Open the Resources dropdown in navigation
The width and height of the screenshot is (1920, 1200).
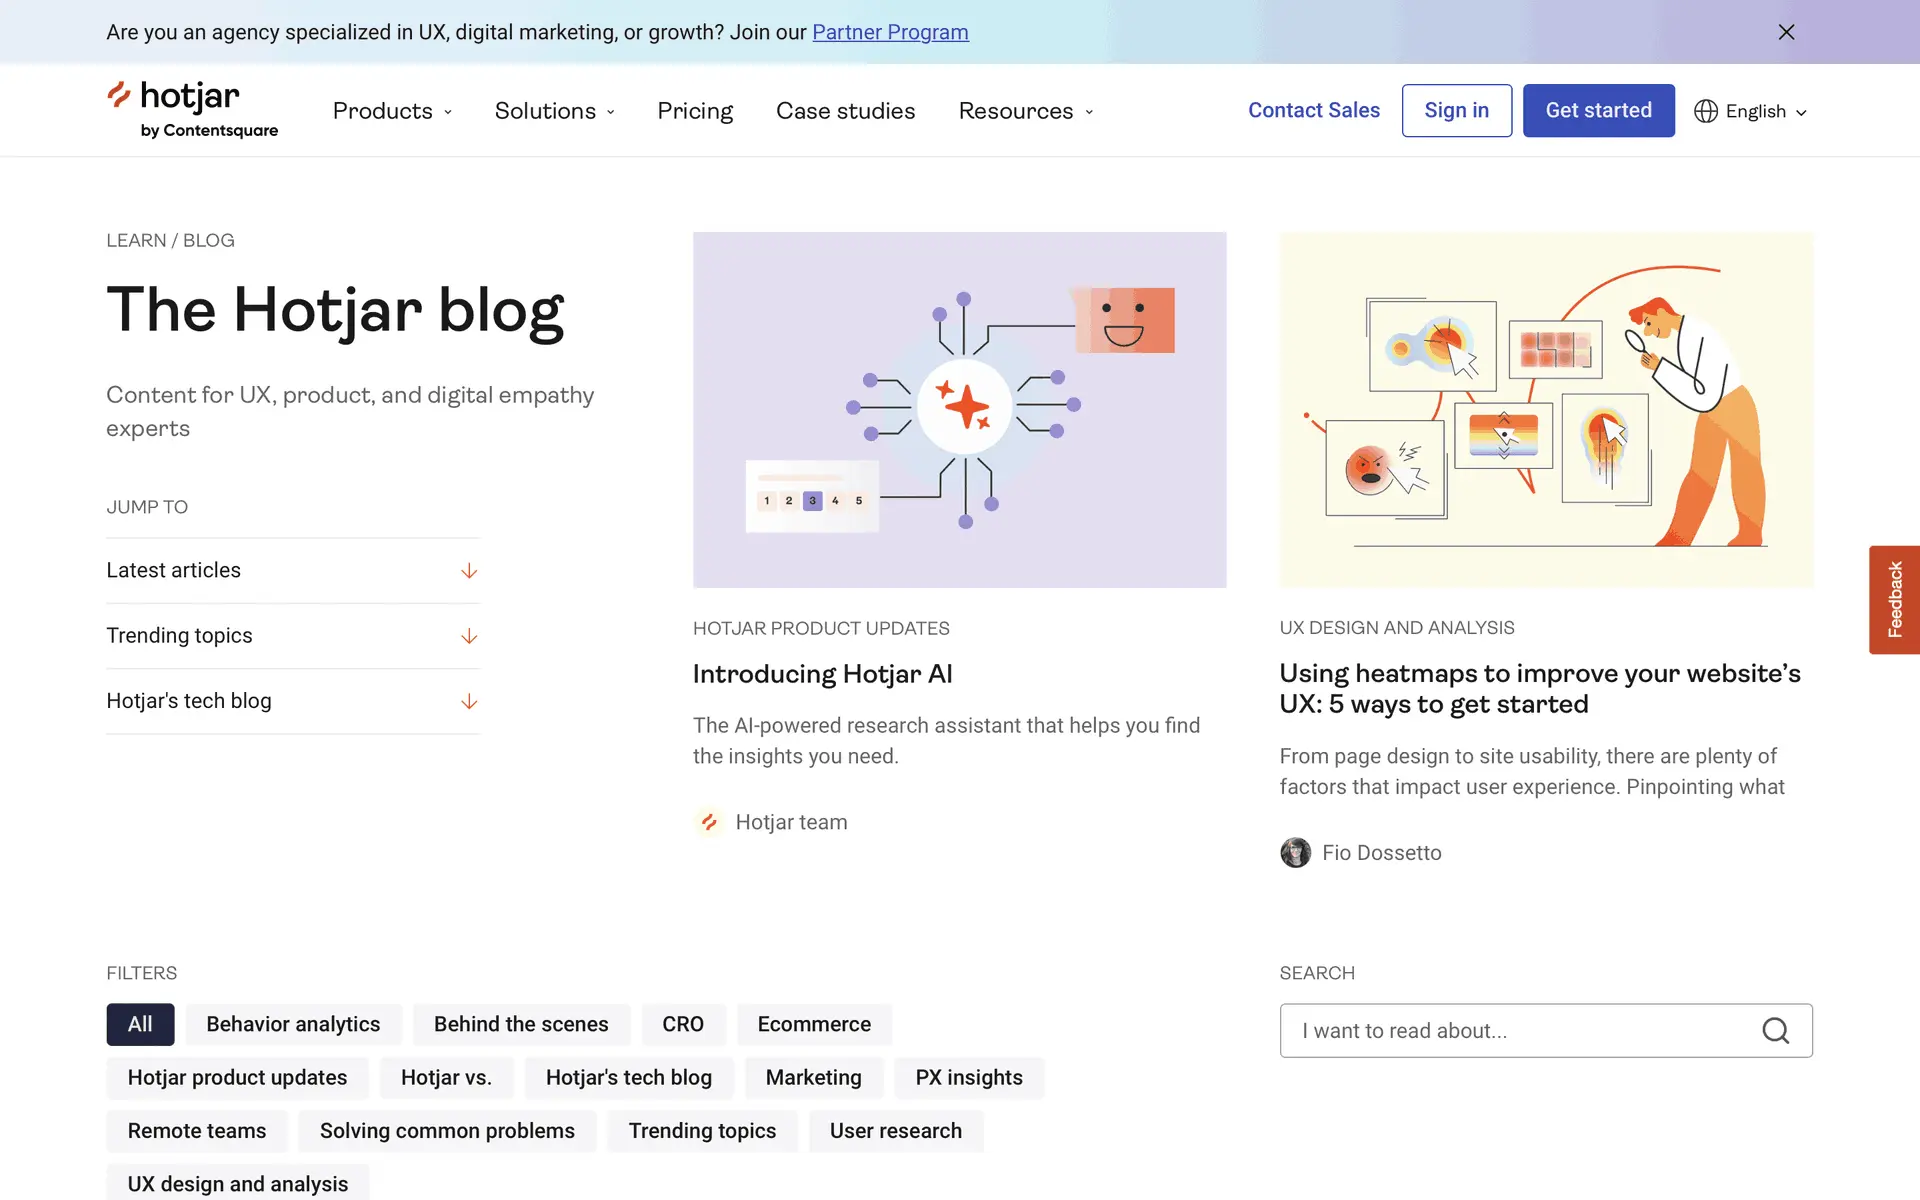pyautogui.click(x=1026, y=111)
